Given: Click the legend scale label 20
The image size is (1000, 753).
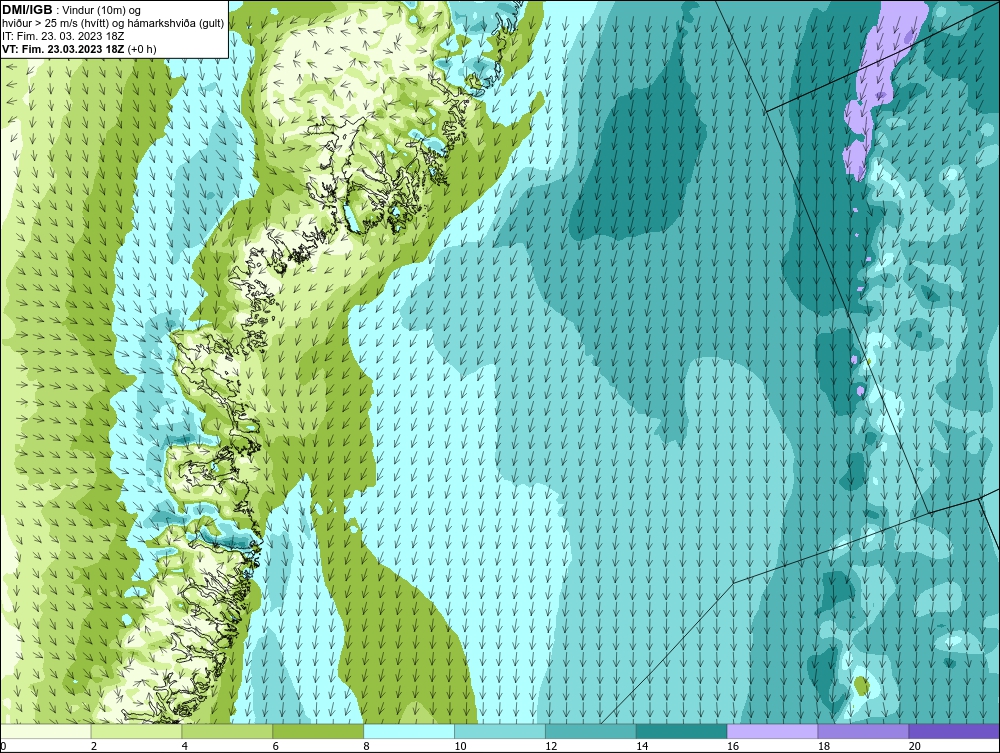Looking at the screenshot, I should tap(915, 746).
